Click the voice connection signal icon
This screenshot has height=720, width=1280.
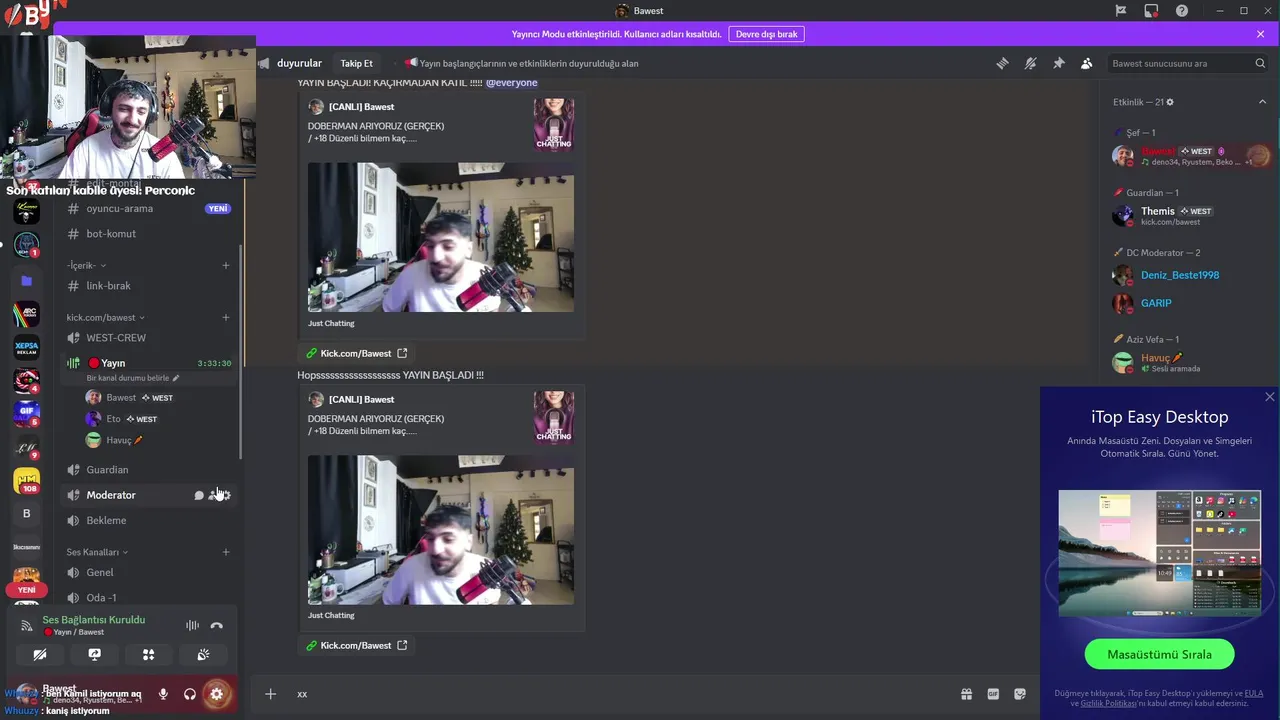[x=27, y=626]
